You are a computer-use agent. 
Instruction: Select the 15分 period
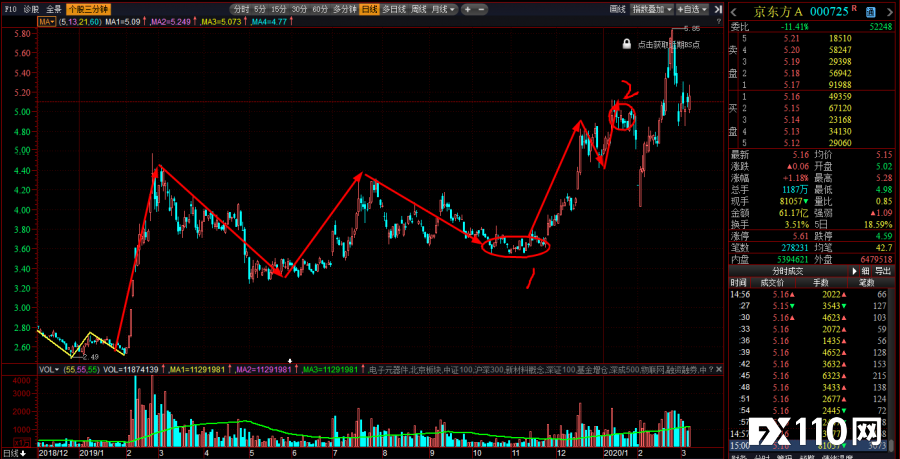(x=279, y=9)
